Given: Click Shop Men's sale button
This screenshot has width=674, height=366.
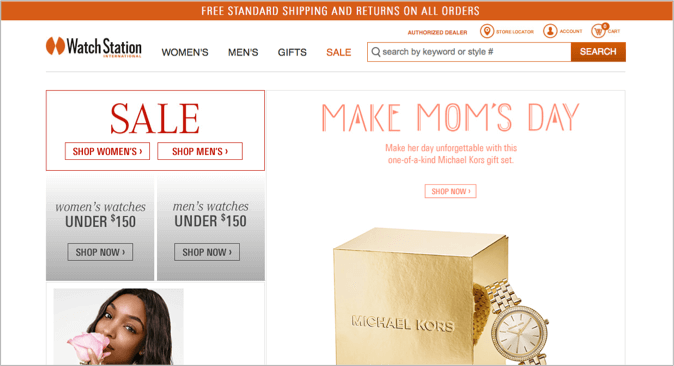Looking at the screenshot, I should (200, 151).
